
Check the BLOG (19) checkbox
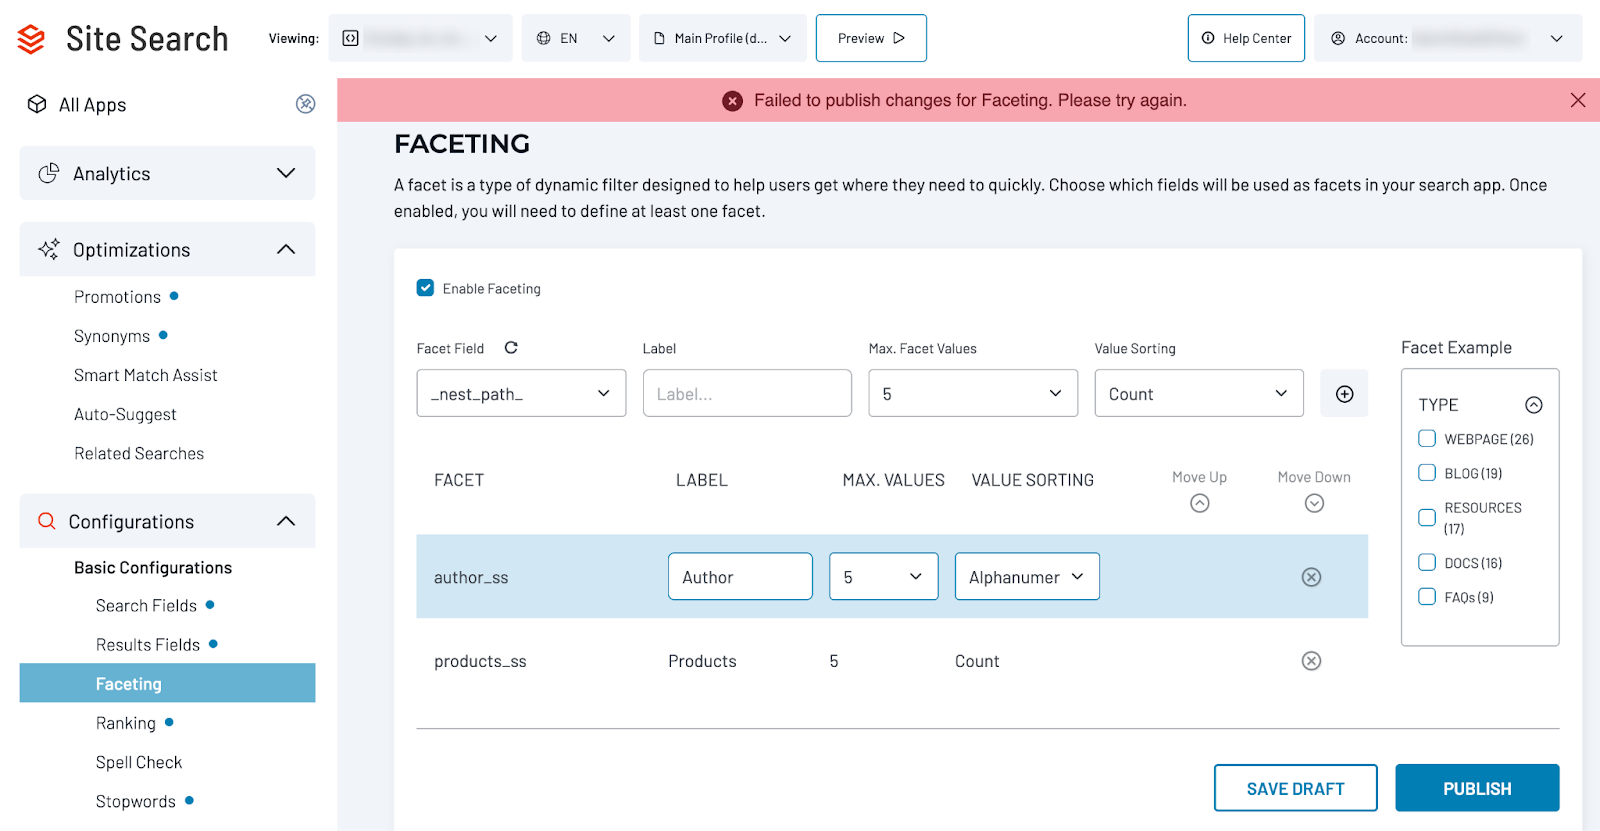tap(1427, 472)
